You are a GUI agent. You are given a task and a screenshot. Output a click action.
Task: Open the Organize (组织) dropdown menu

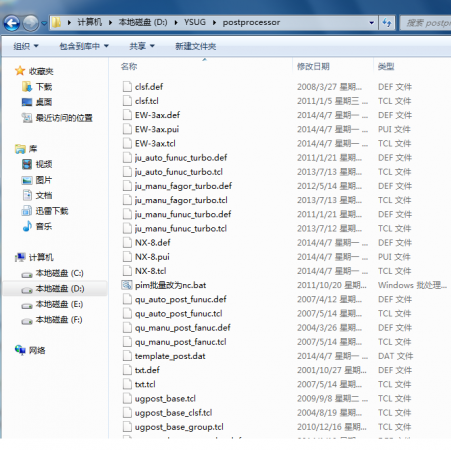coord(26,46)
